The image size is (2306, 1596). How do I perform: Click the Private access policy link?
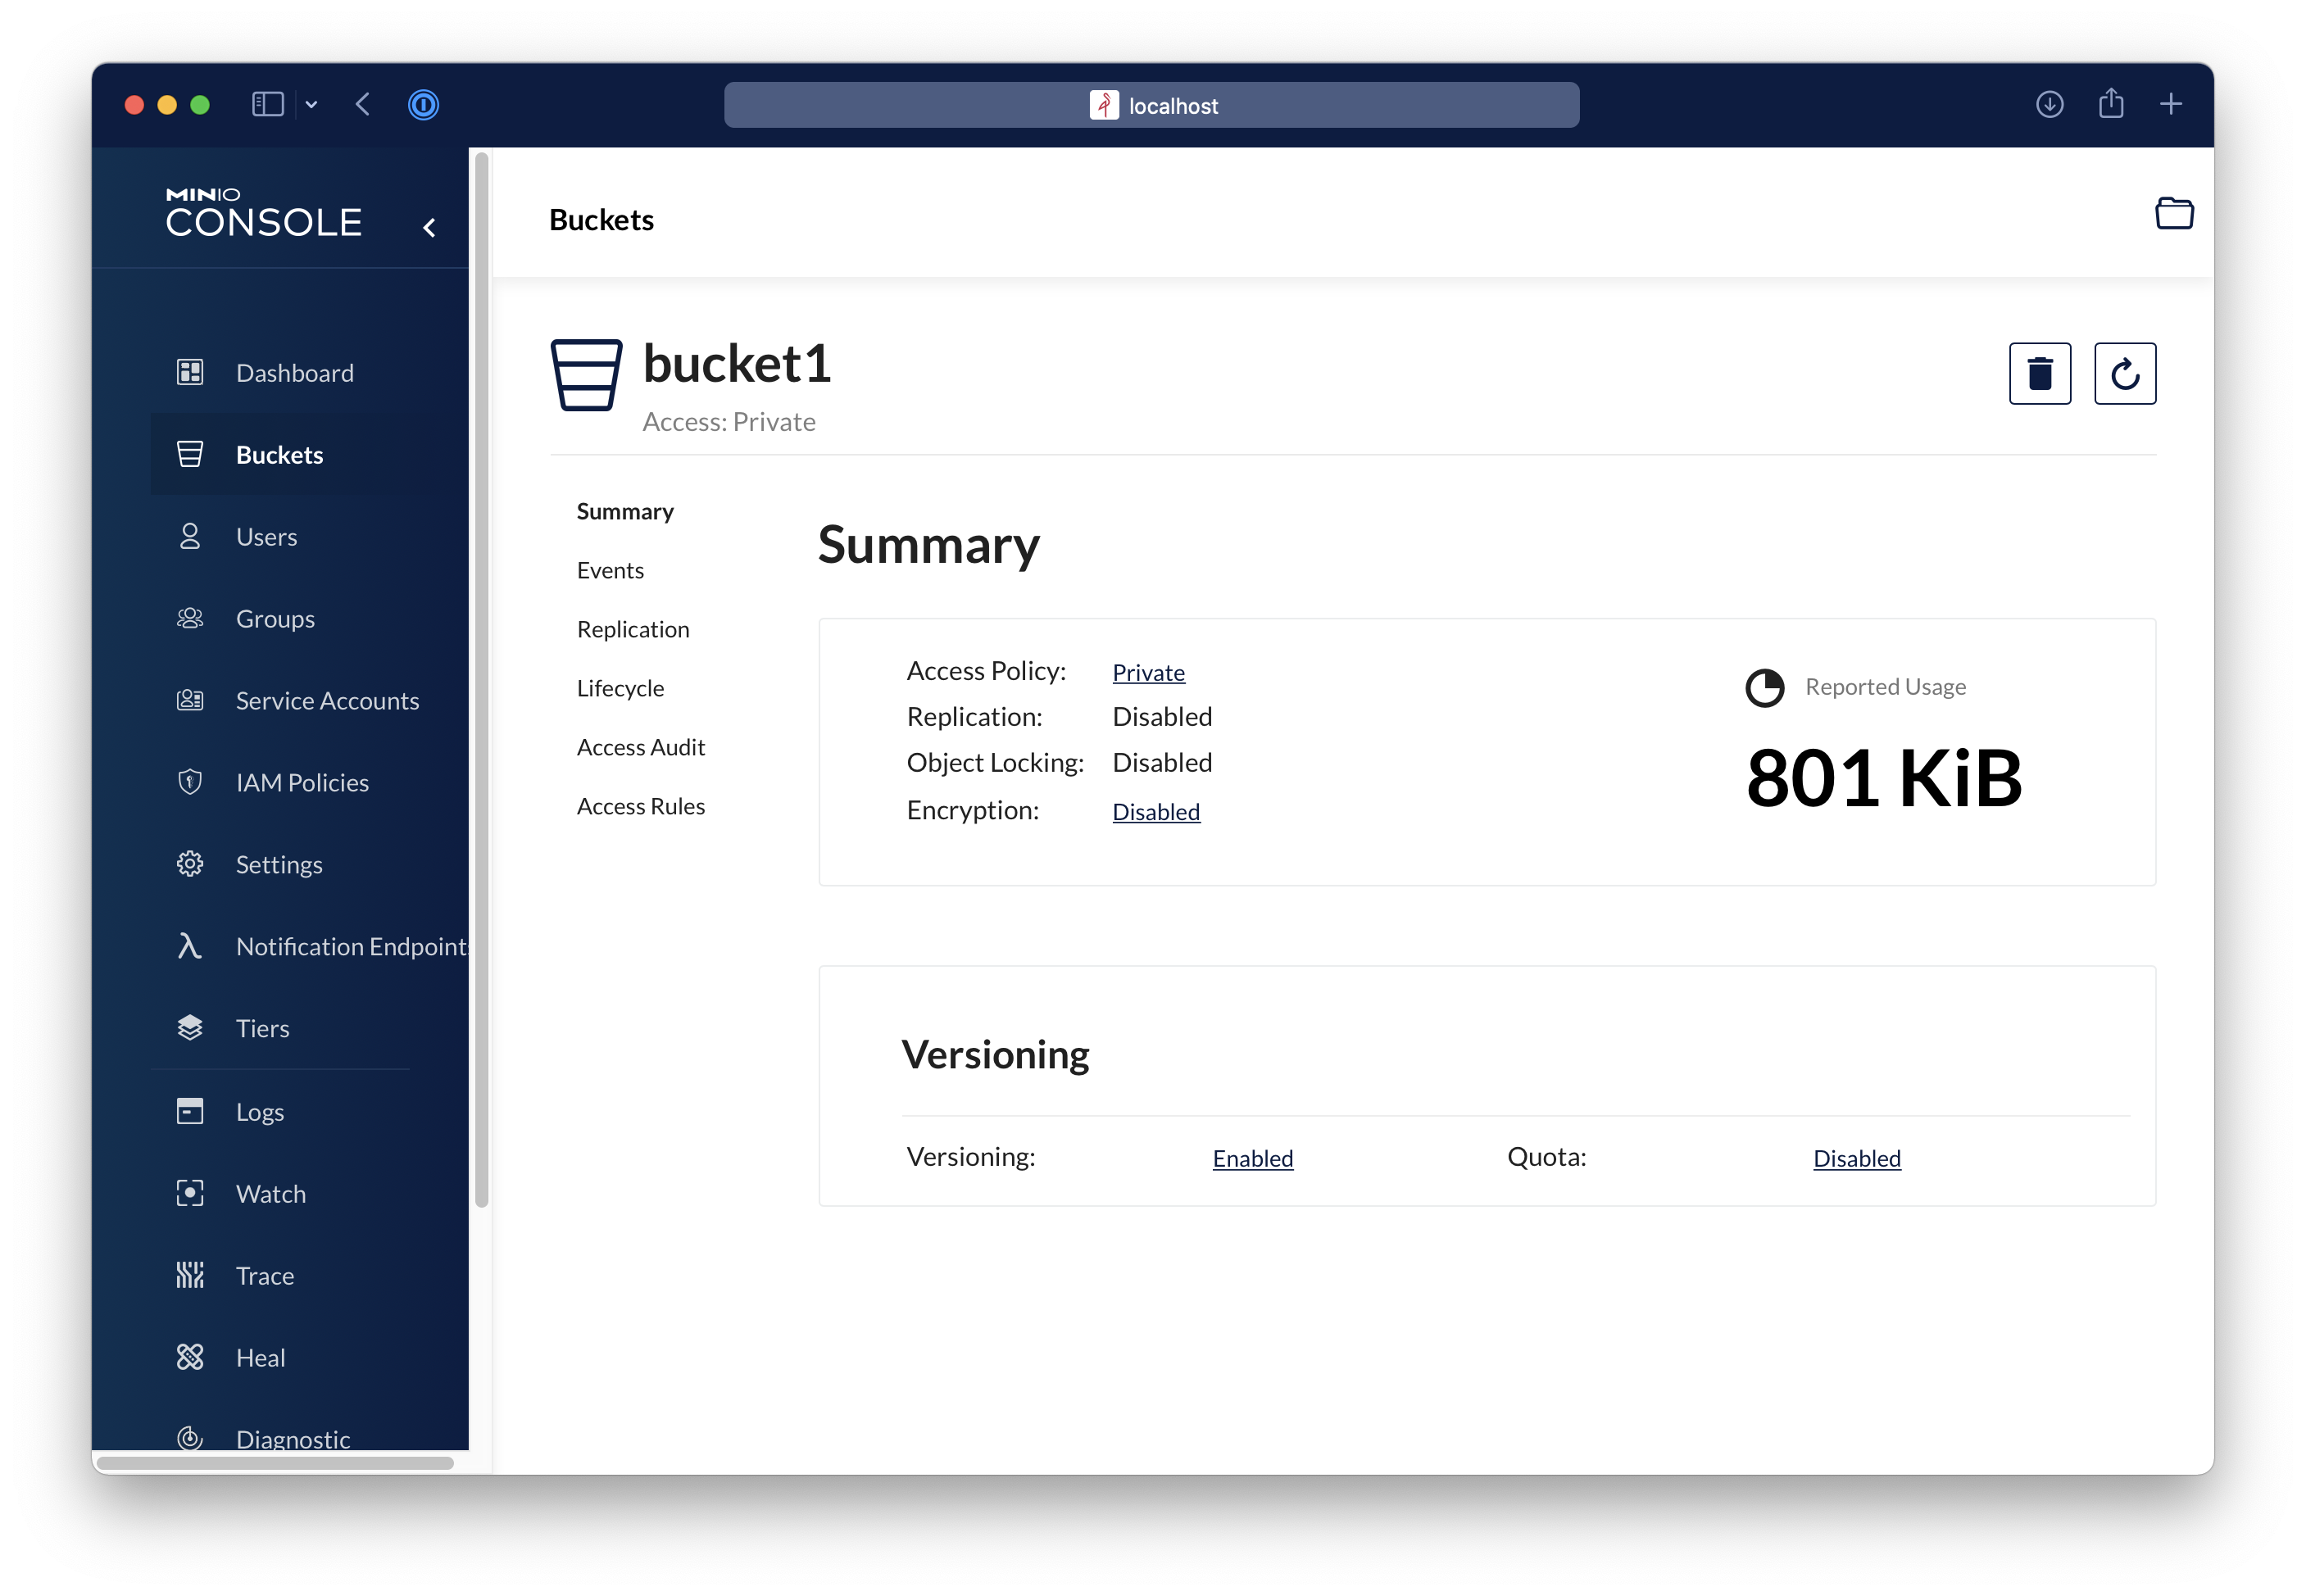point(1148,673)
